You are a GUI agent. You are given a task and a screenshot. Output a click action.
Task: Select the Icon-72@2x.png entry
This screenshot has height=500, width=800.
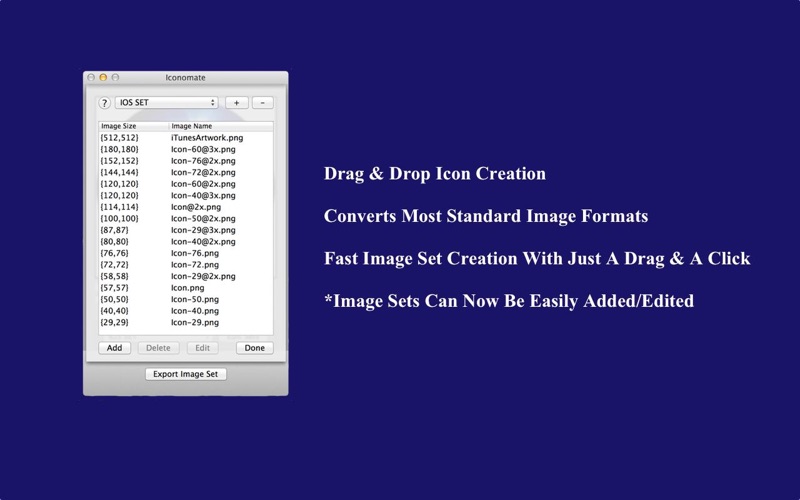tap(203, 172)
